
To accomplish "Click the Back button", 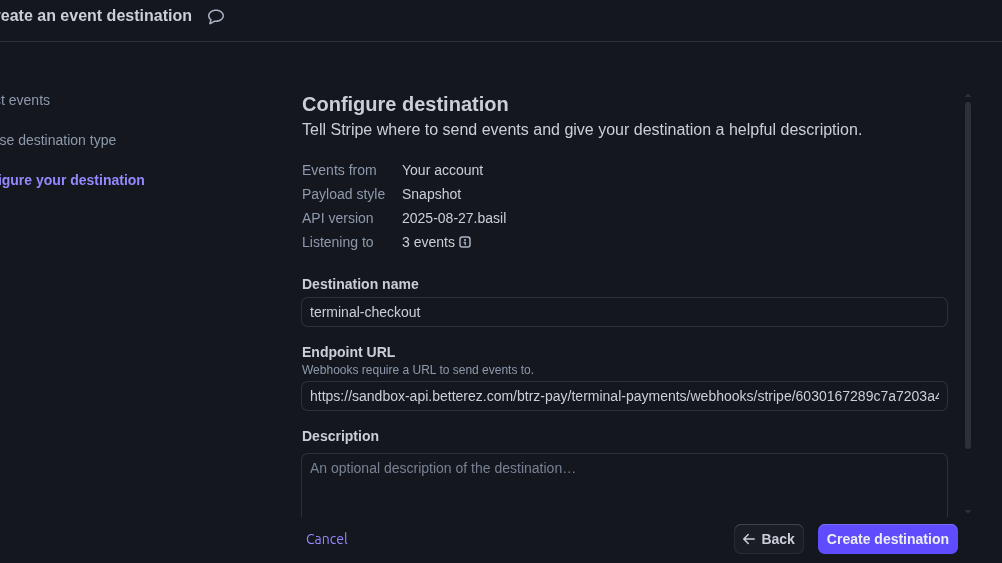I will coord(768,539).
